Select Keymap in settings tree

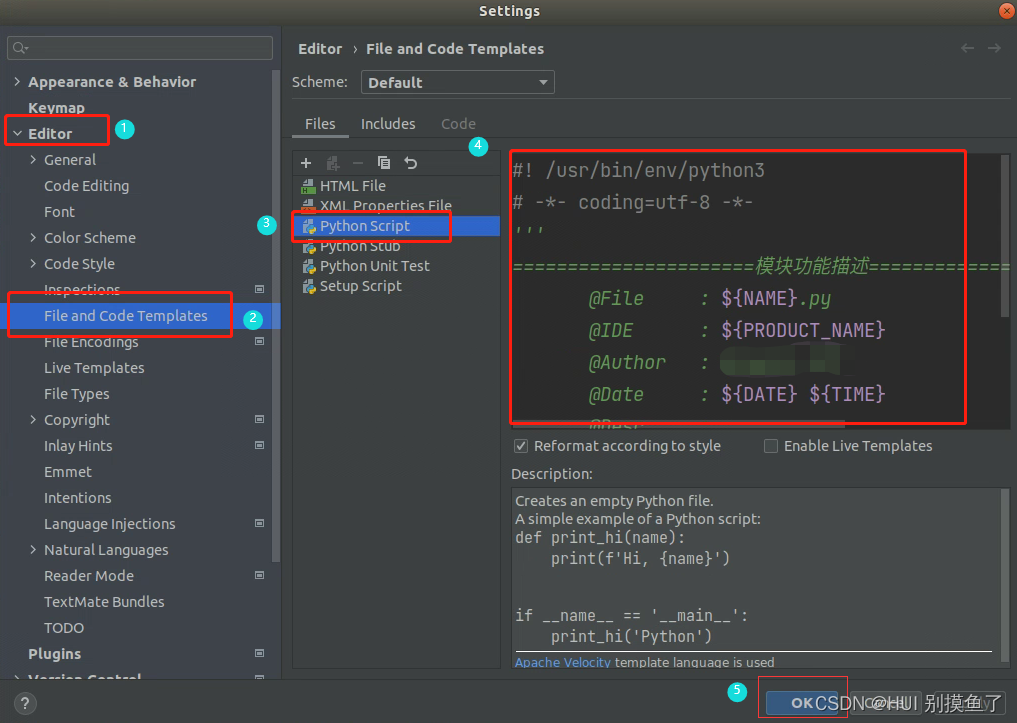56,108
